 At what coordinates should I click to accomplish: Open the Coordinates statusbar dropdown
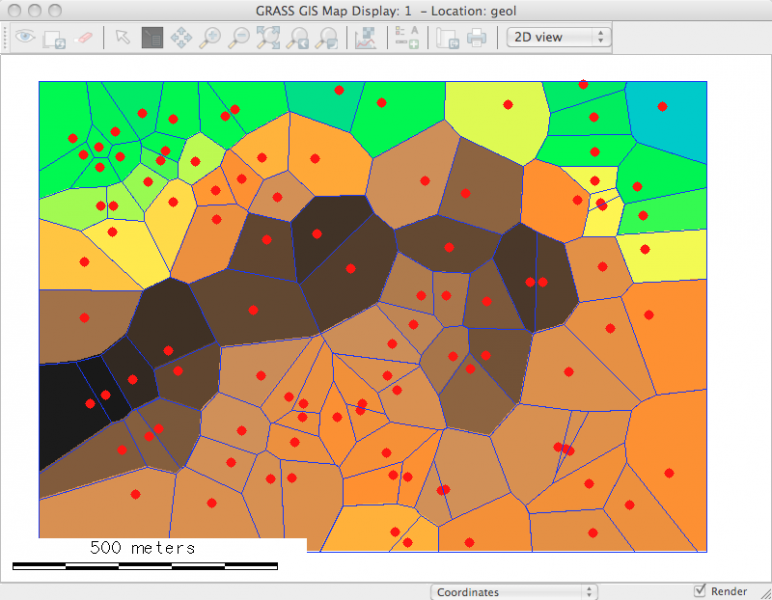click(x=513, y=592)
